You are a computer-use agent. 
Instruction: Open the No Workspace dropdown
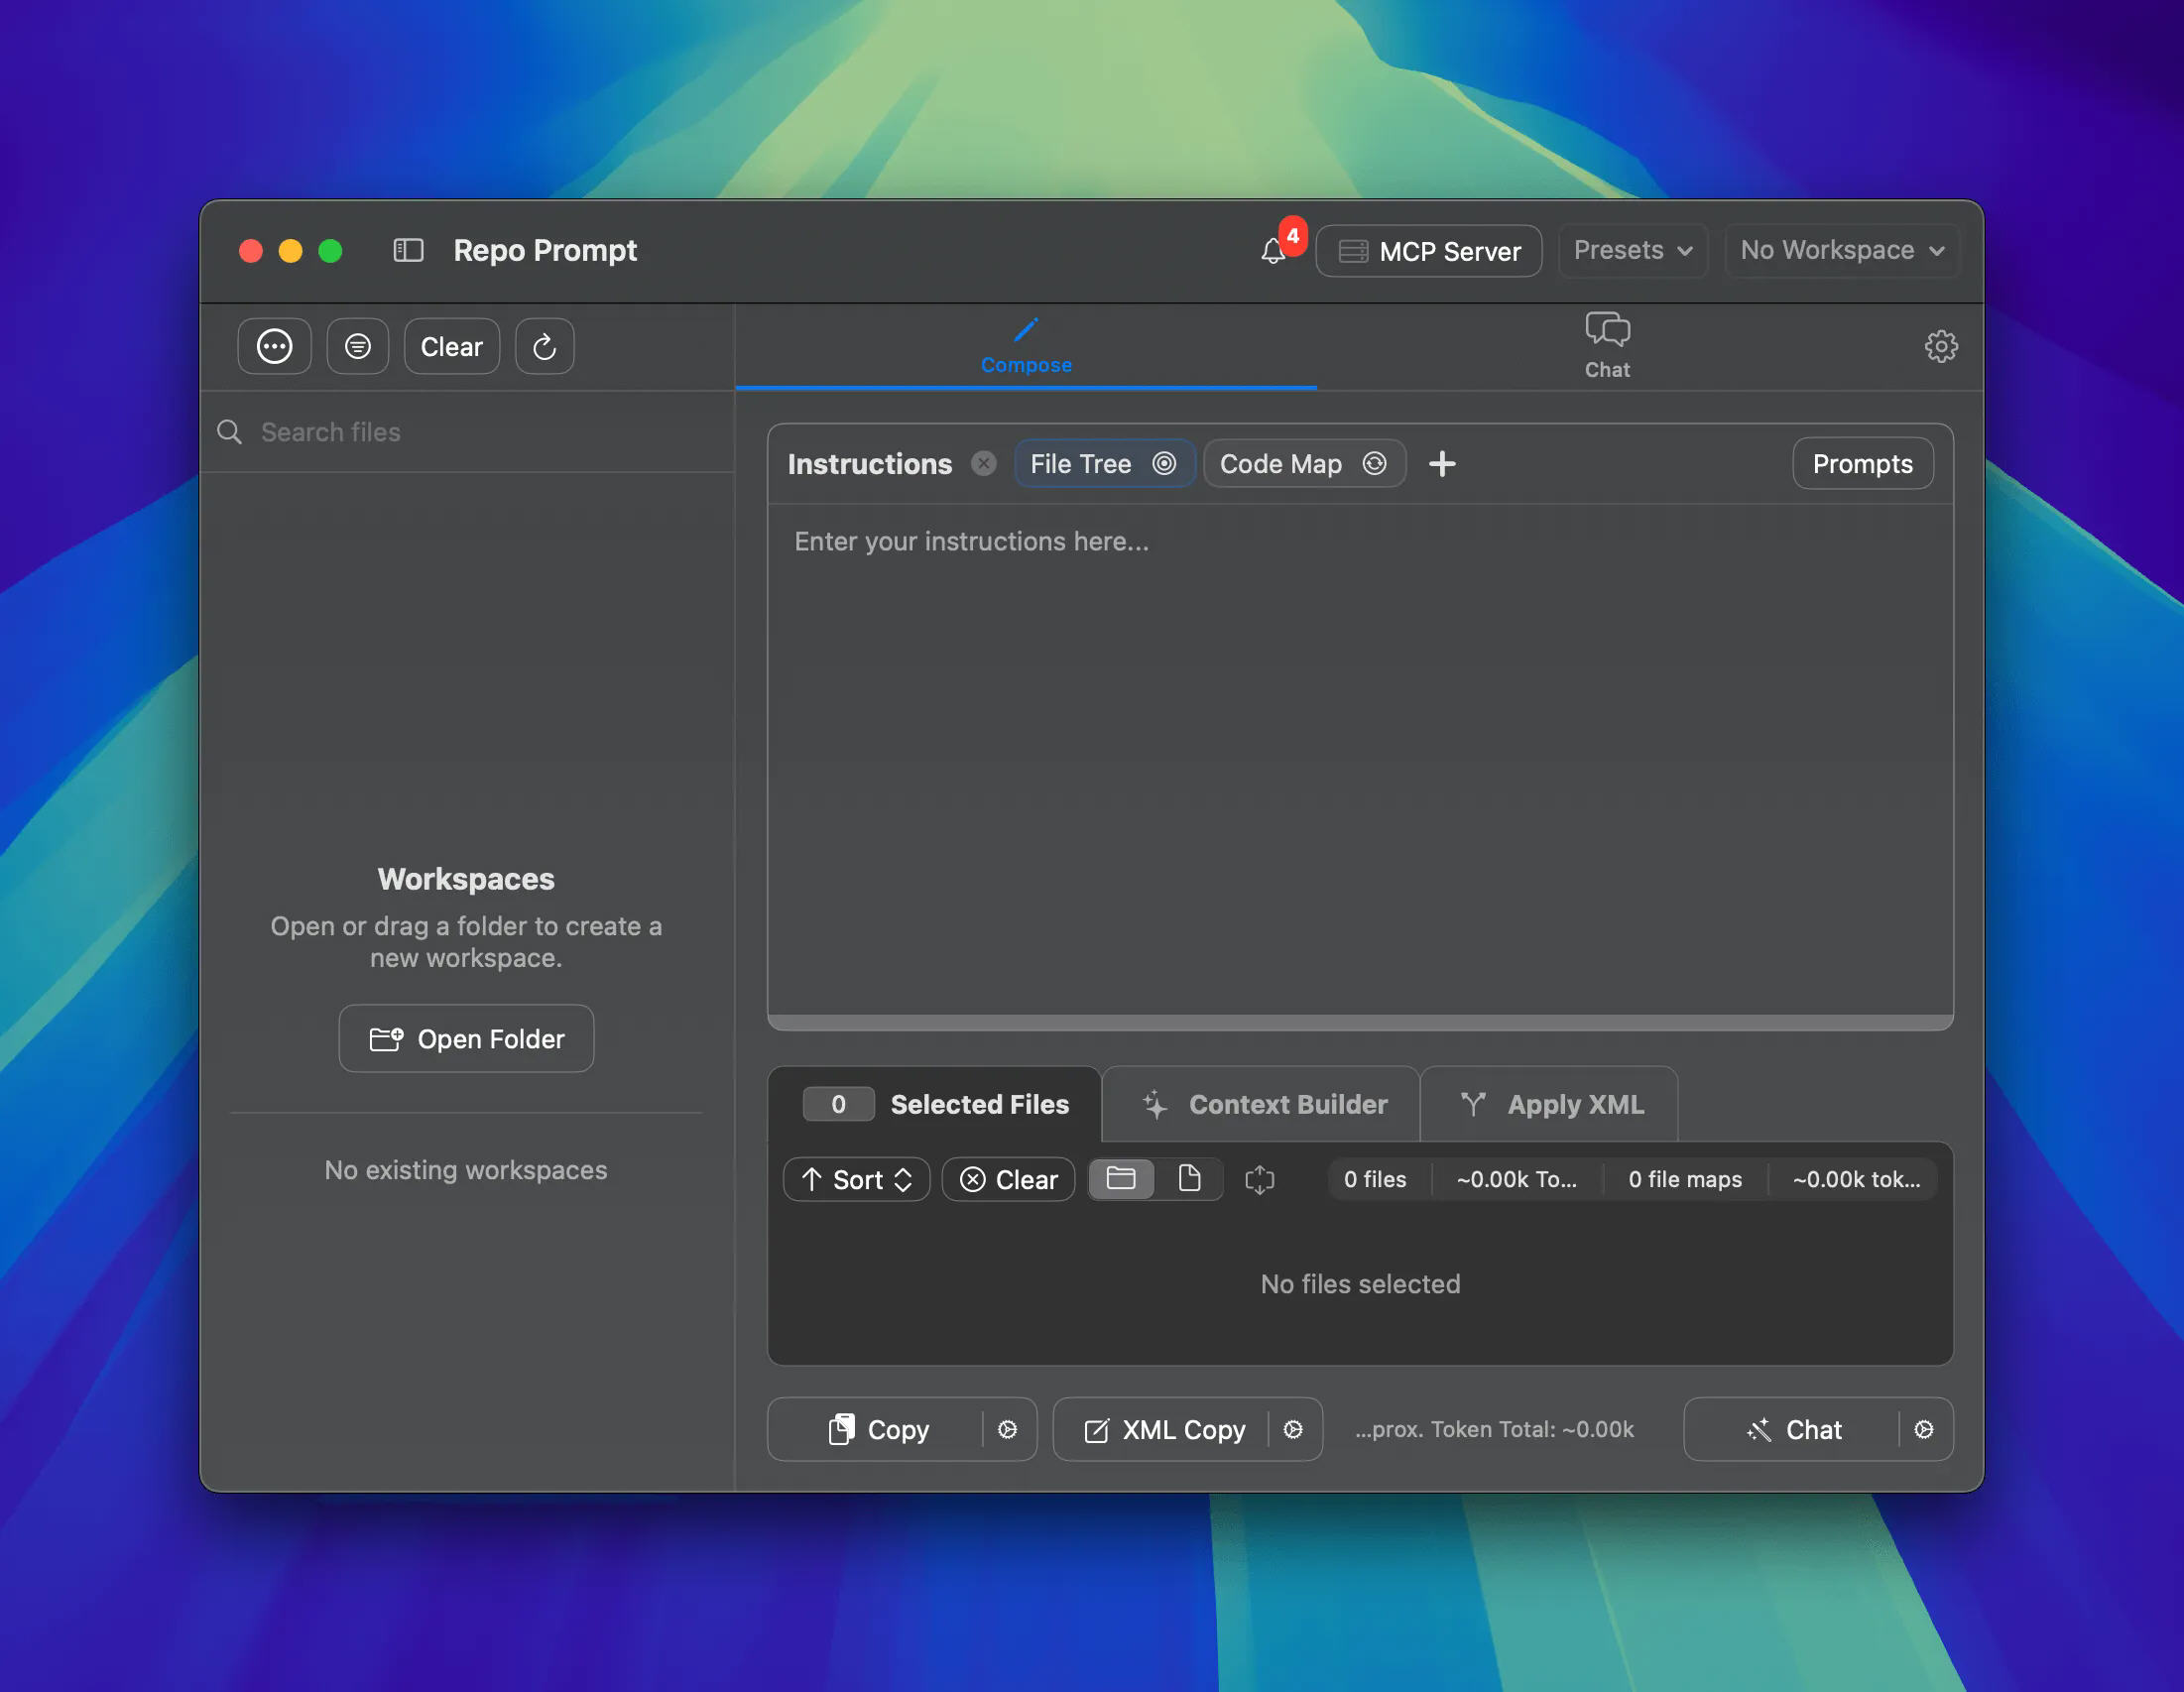click(x=1841, y=250)
